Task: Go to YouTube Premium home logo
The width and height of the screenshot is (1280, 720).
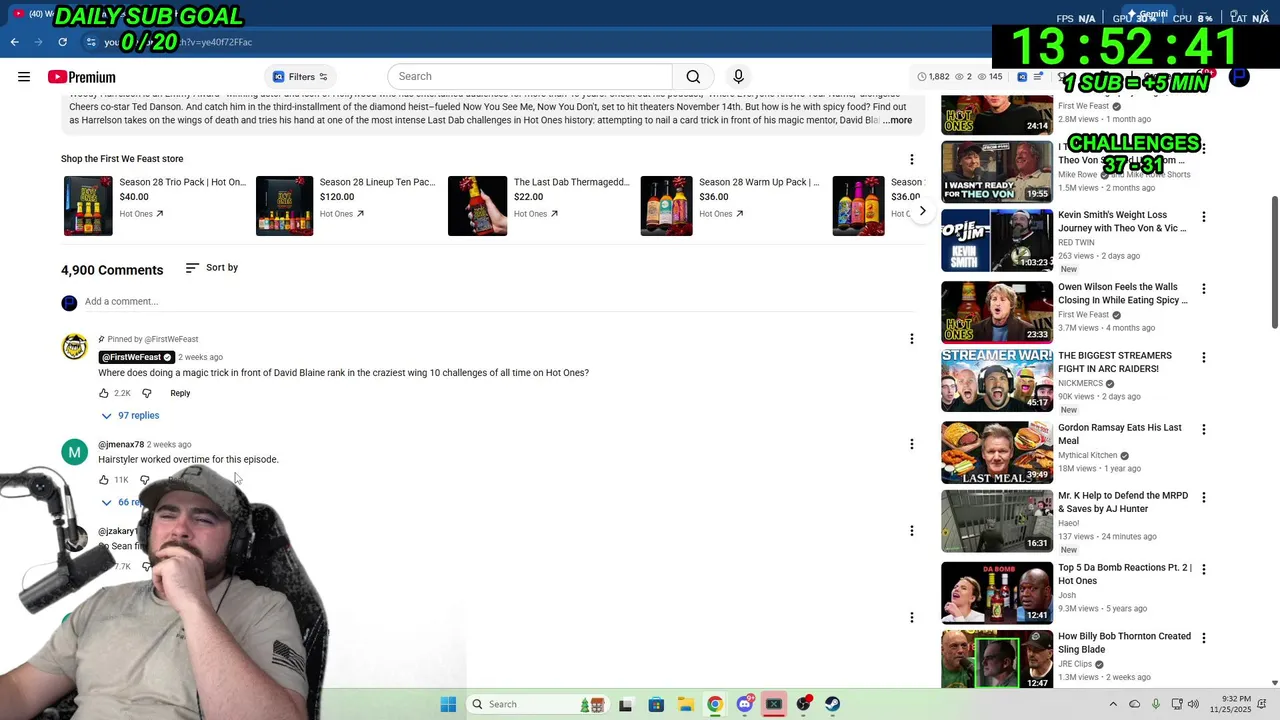Action: [81, 77]
